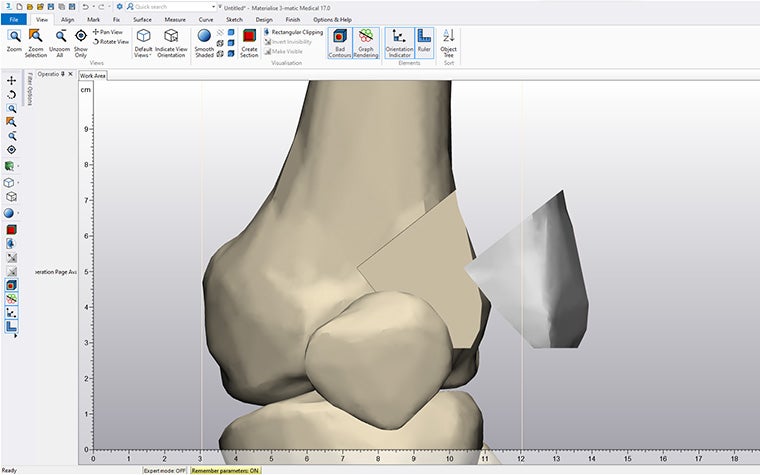The height and width of the screenshot is (475, 760).
Task: Click Expert mode: OFF in status bar
Action: [x=164, y=471]
